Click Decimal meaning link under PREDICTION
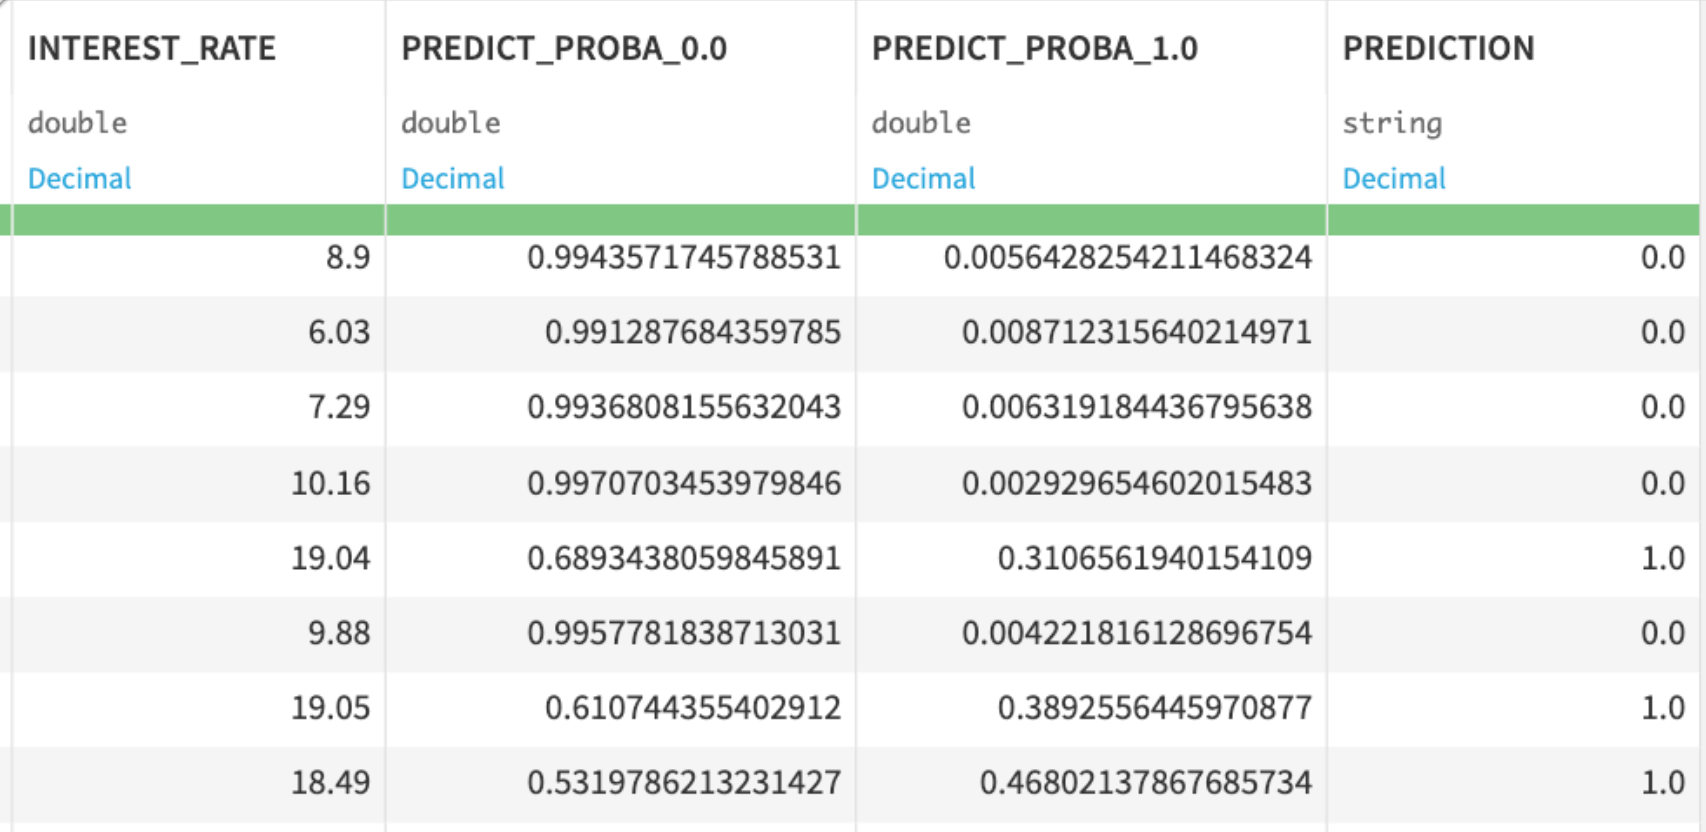The height and width of the screenshot is (832, 1706). (1393, 178)
